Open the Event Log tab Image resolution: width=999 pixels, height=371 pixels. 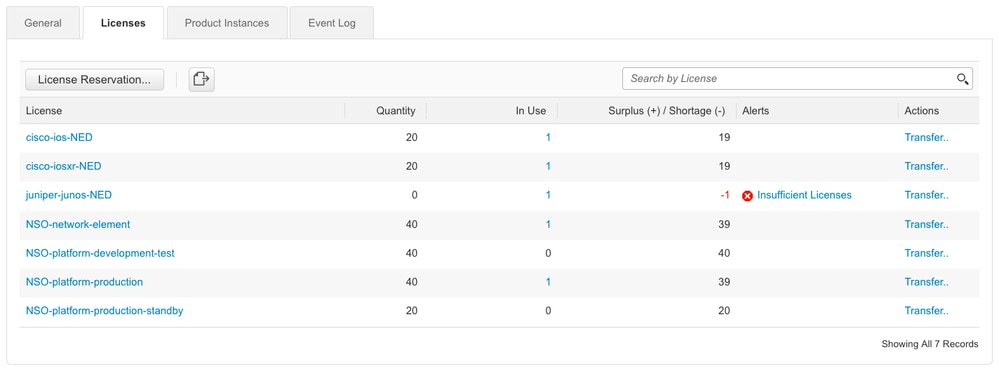331,23
